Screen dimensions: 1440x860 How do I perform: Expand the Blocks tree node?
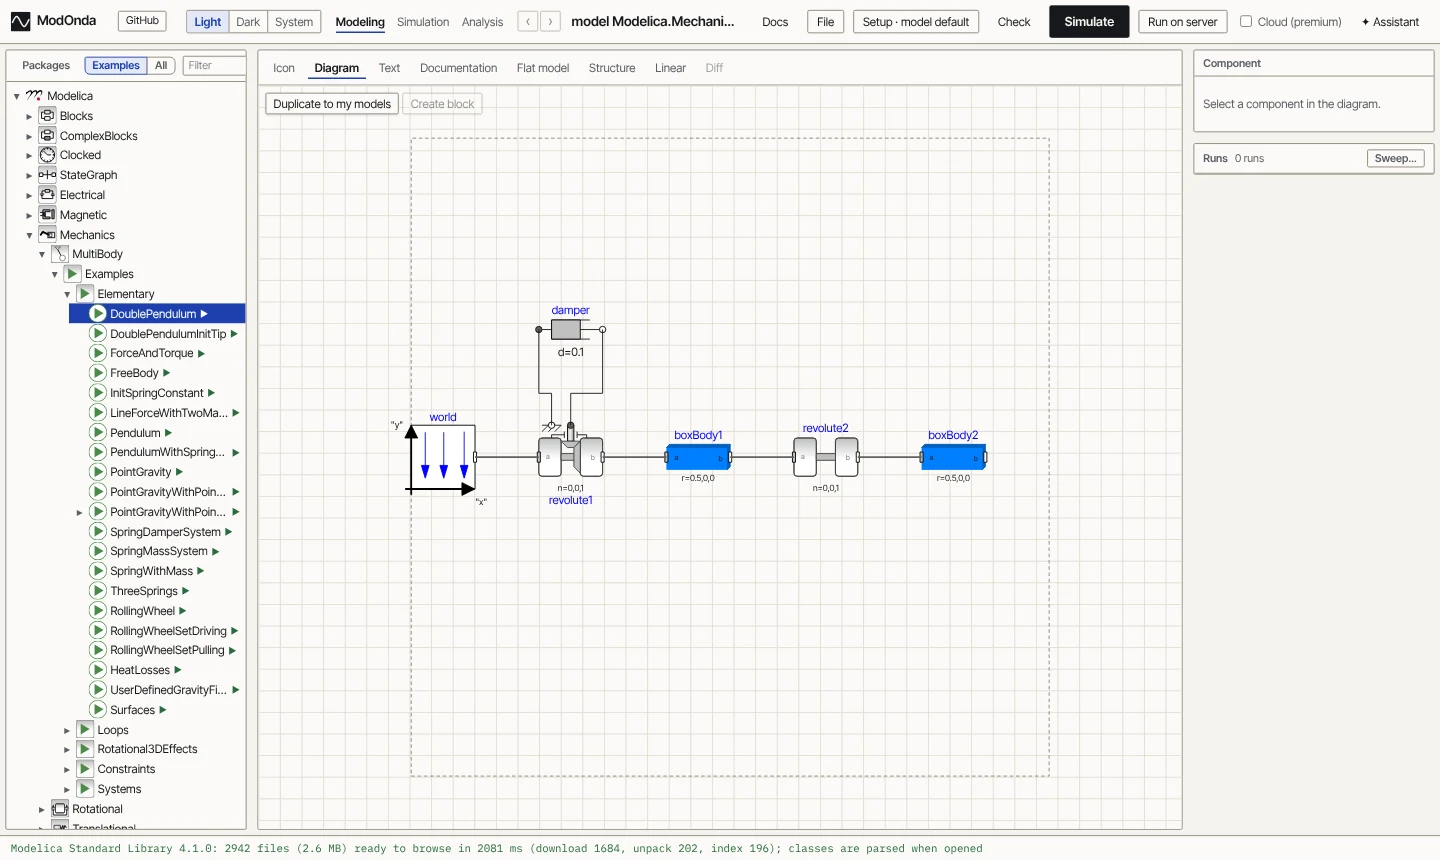(x=29, y=116)
